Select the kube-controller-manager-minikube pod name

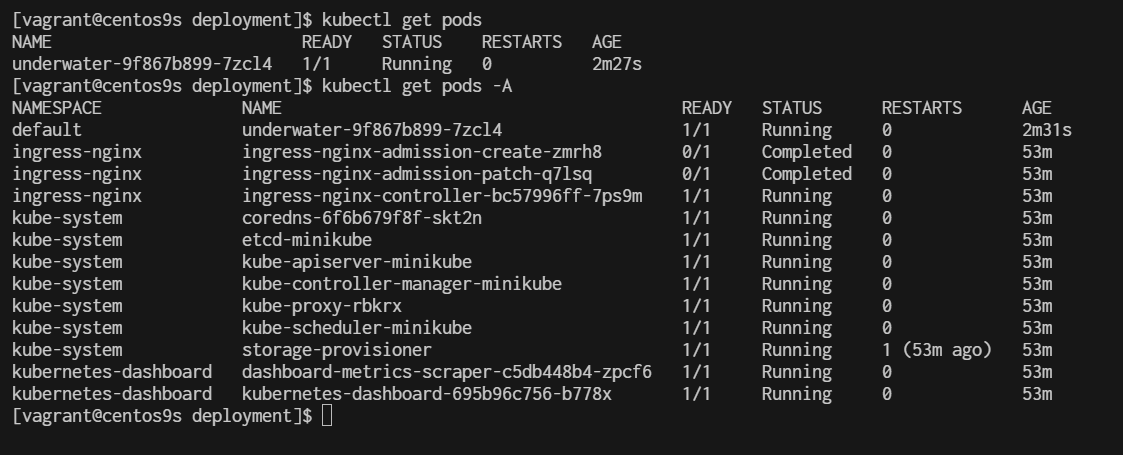click(x=402, y=284)
